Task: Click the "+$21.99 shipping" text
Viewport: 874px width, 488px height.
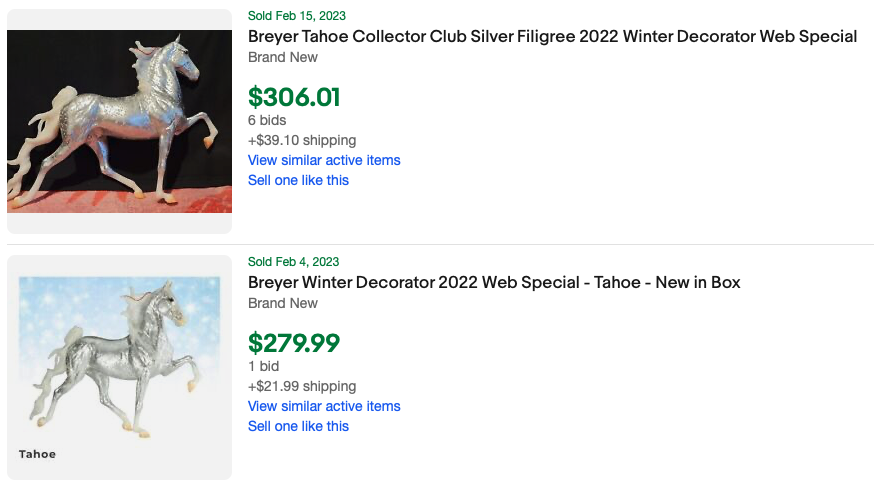Action: click(302, 386)
